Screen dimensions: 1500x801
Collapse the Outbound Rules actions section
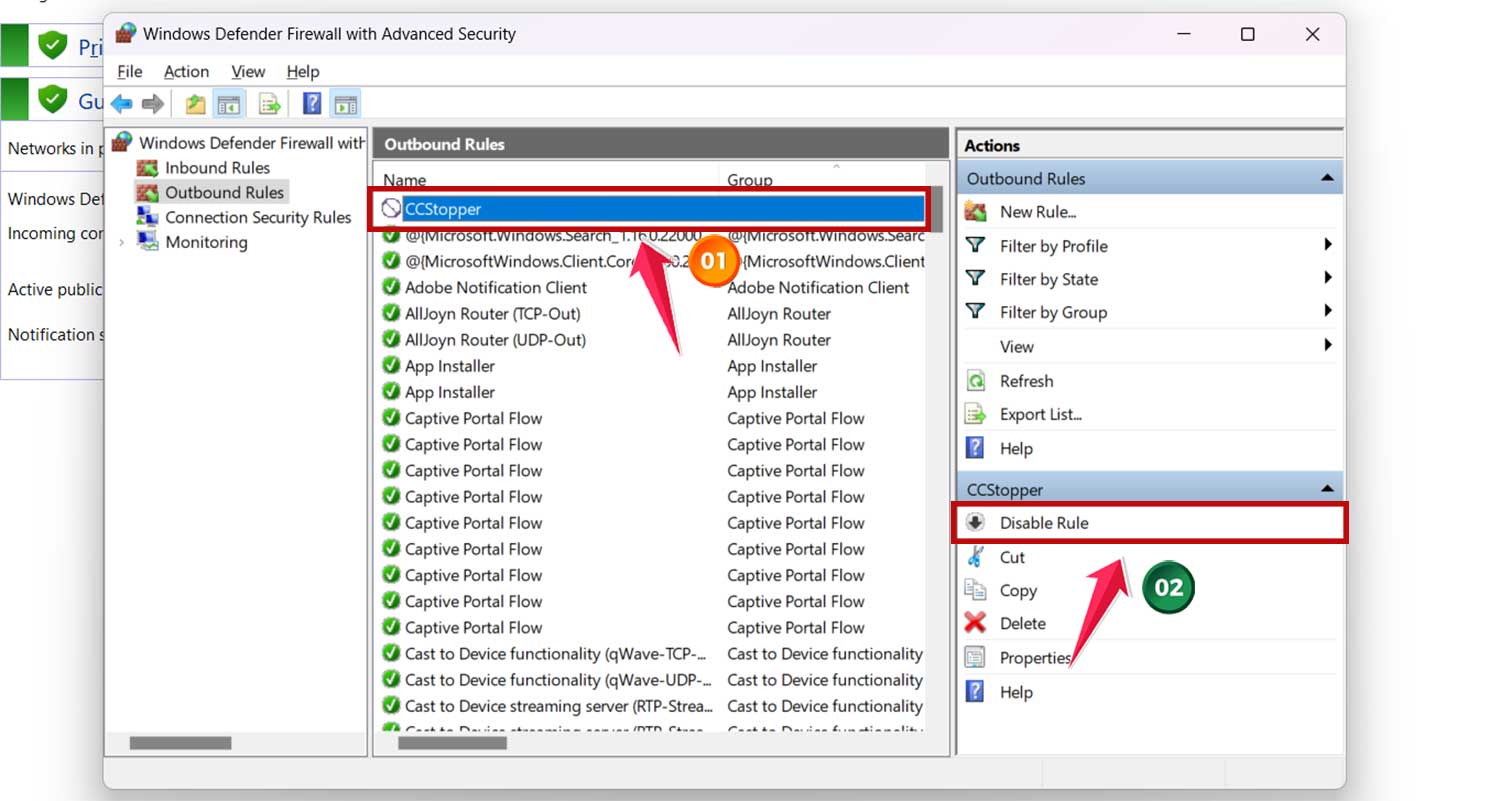coord(1327,178)
